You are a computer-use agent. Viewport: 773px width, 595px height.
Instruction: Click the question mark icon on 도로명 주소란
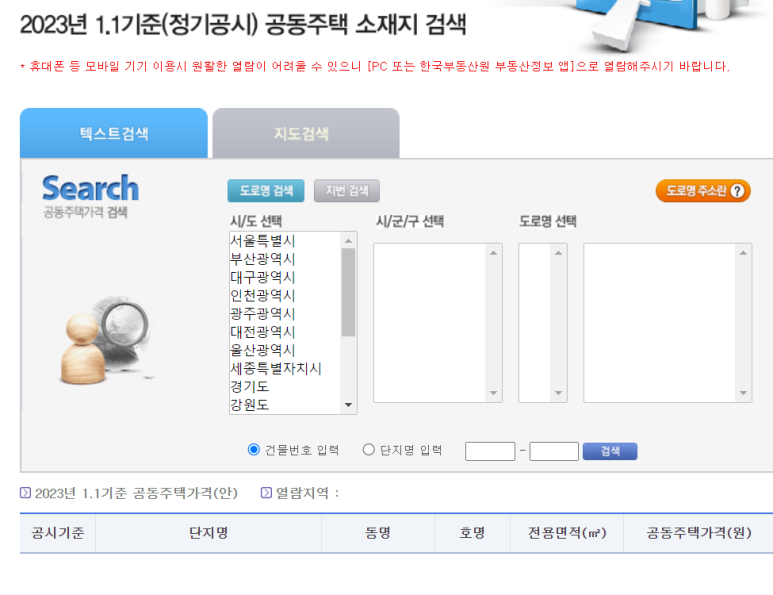click(x=737, y=191)
